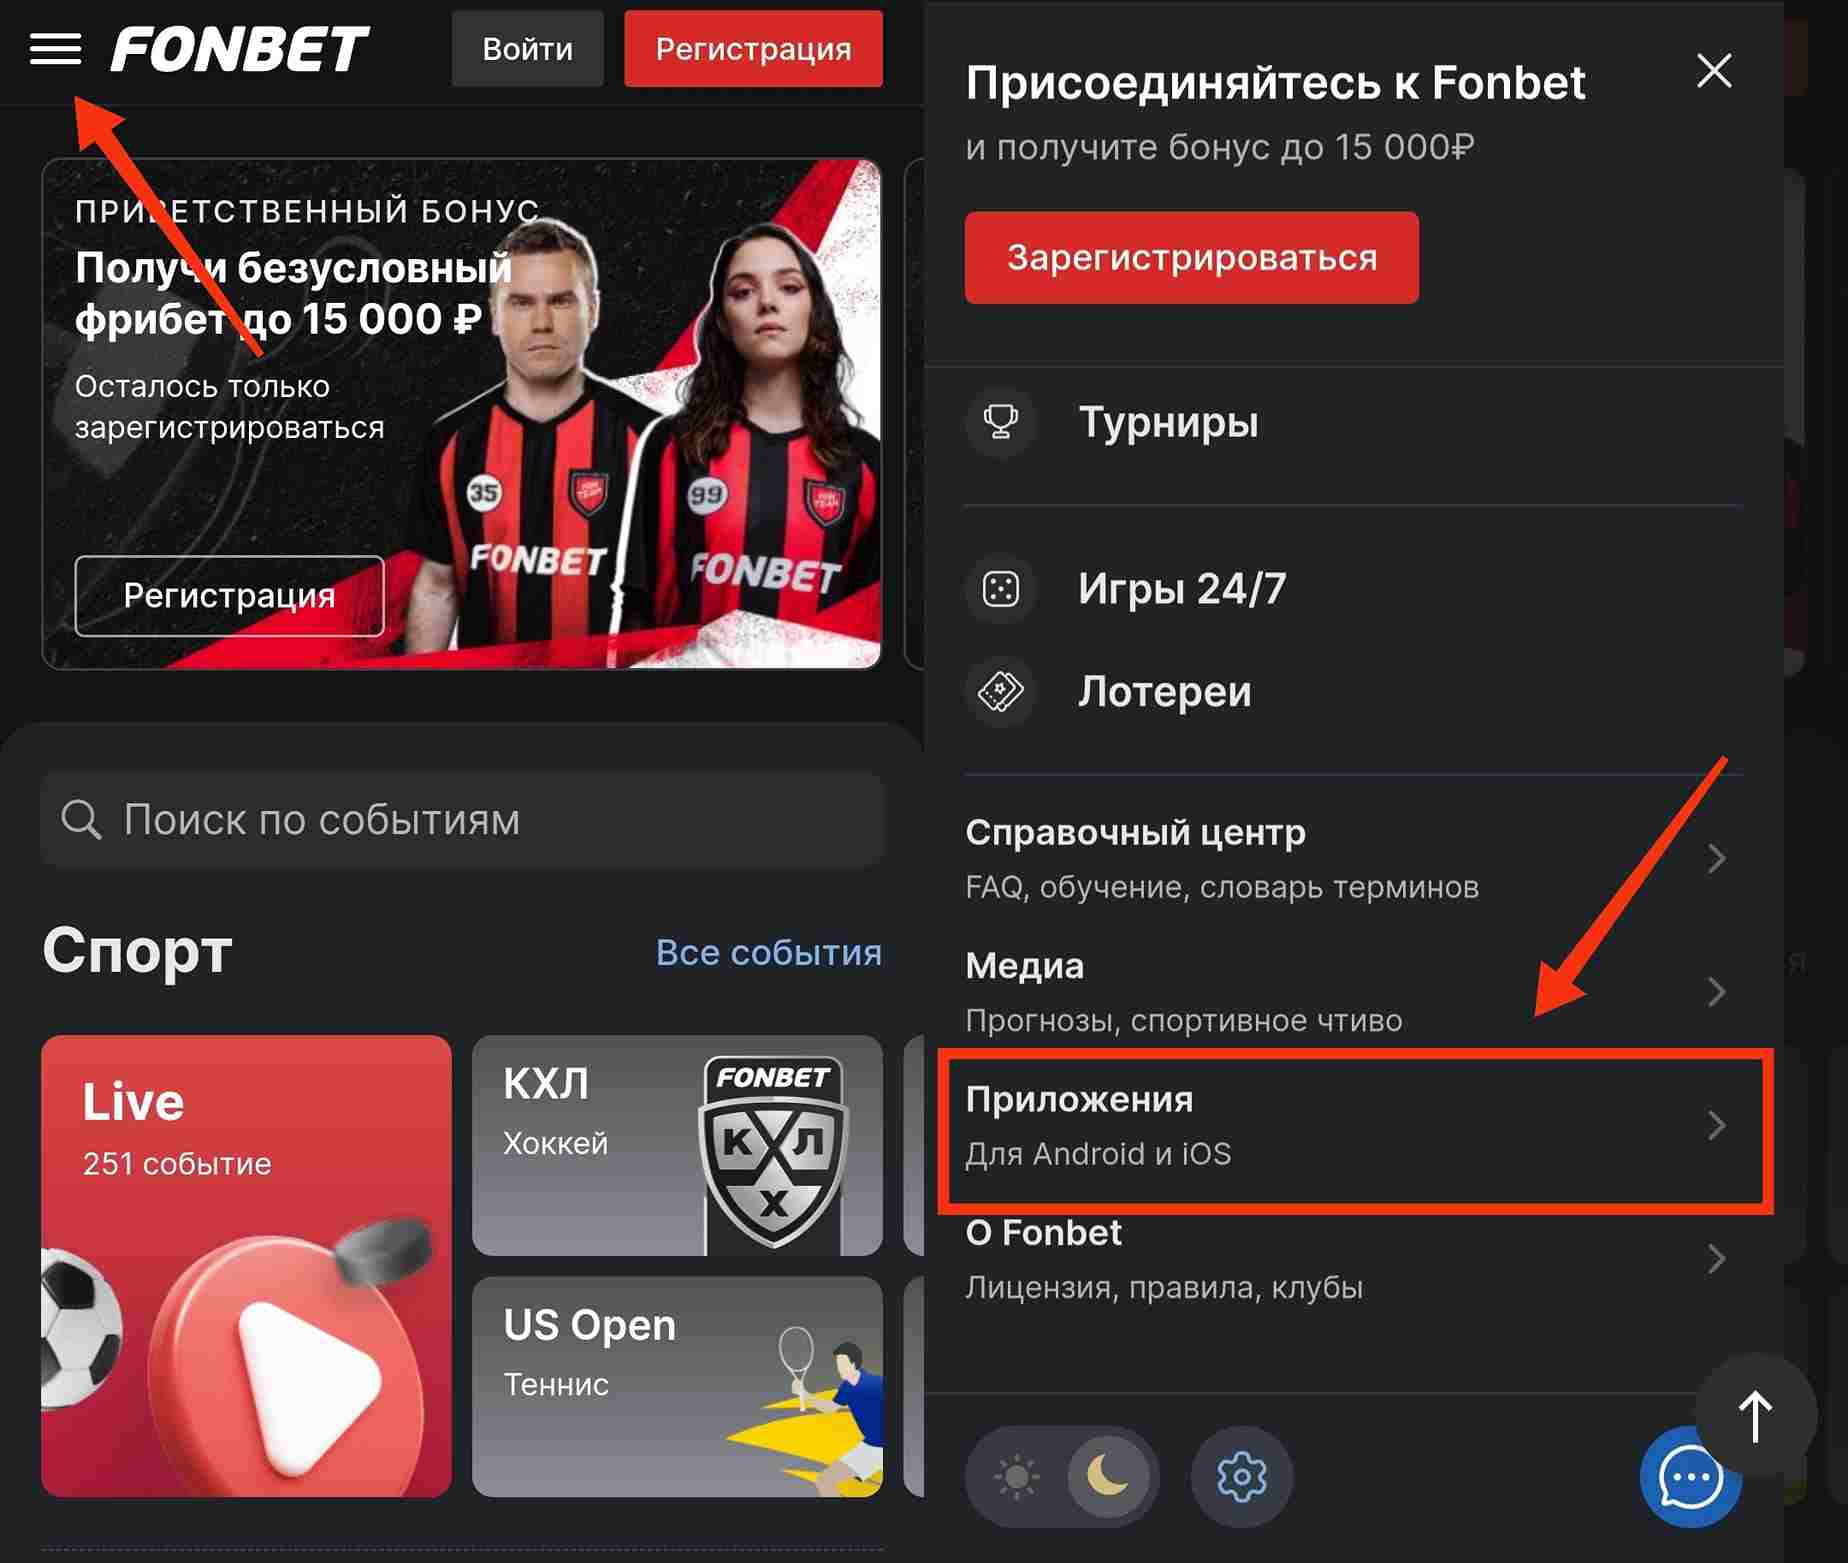Click the Войти button
The width and height of the screenshot is (1848, 1563).
[527, 49]
